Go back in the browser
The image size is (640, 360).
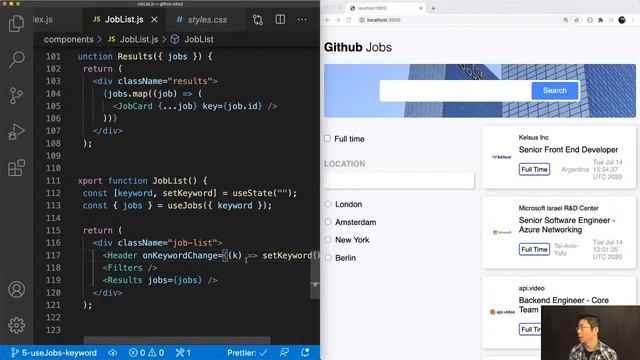click(327, 20)
